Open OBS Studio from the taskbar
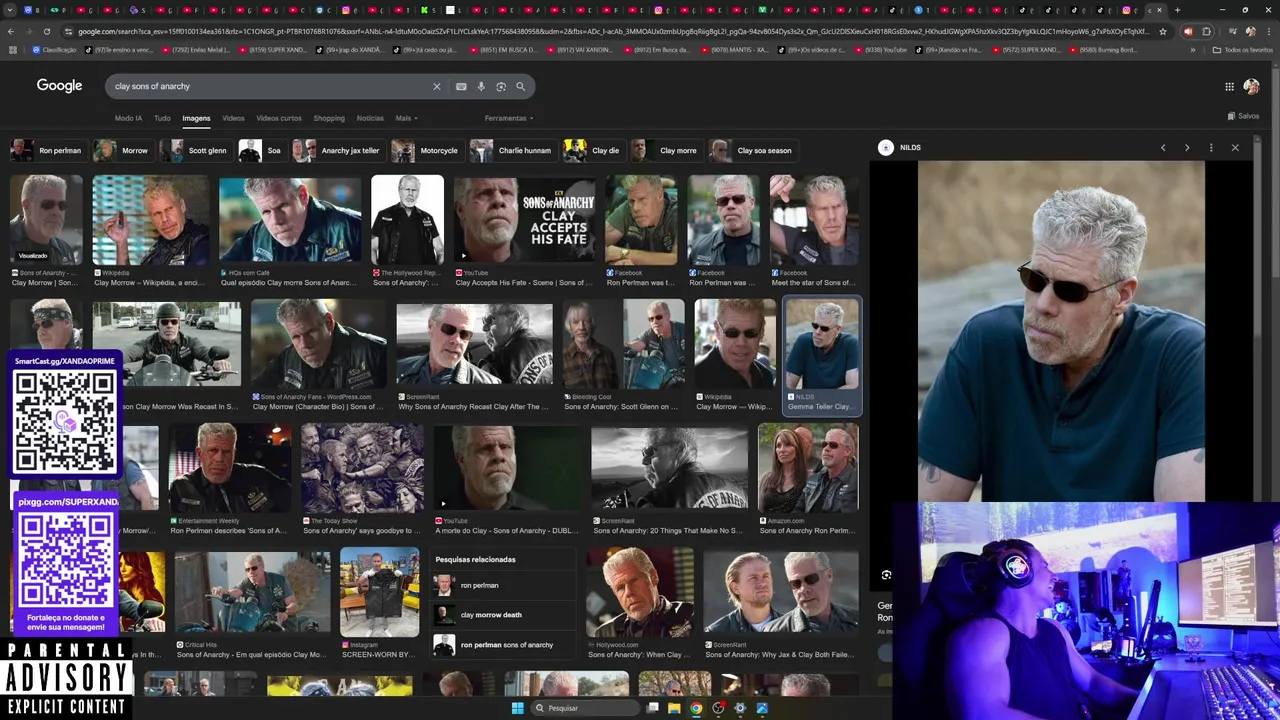 718,708
